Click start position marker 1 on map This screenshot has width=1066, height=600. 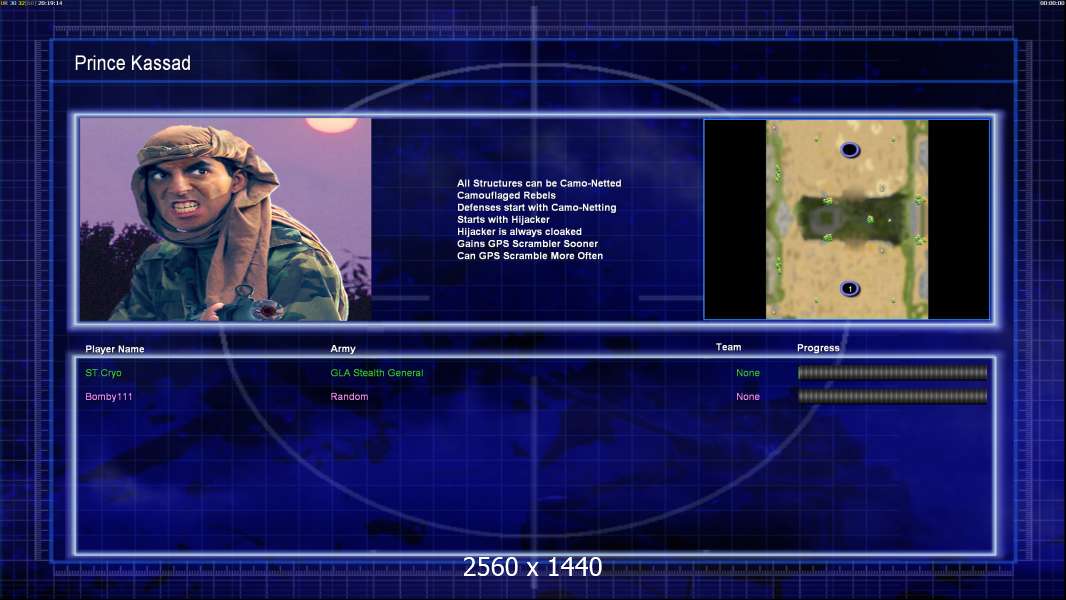(x=850, y=289)
